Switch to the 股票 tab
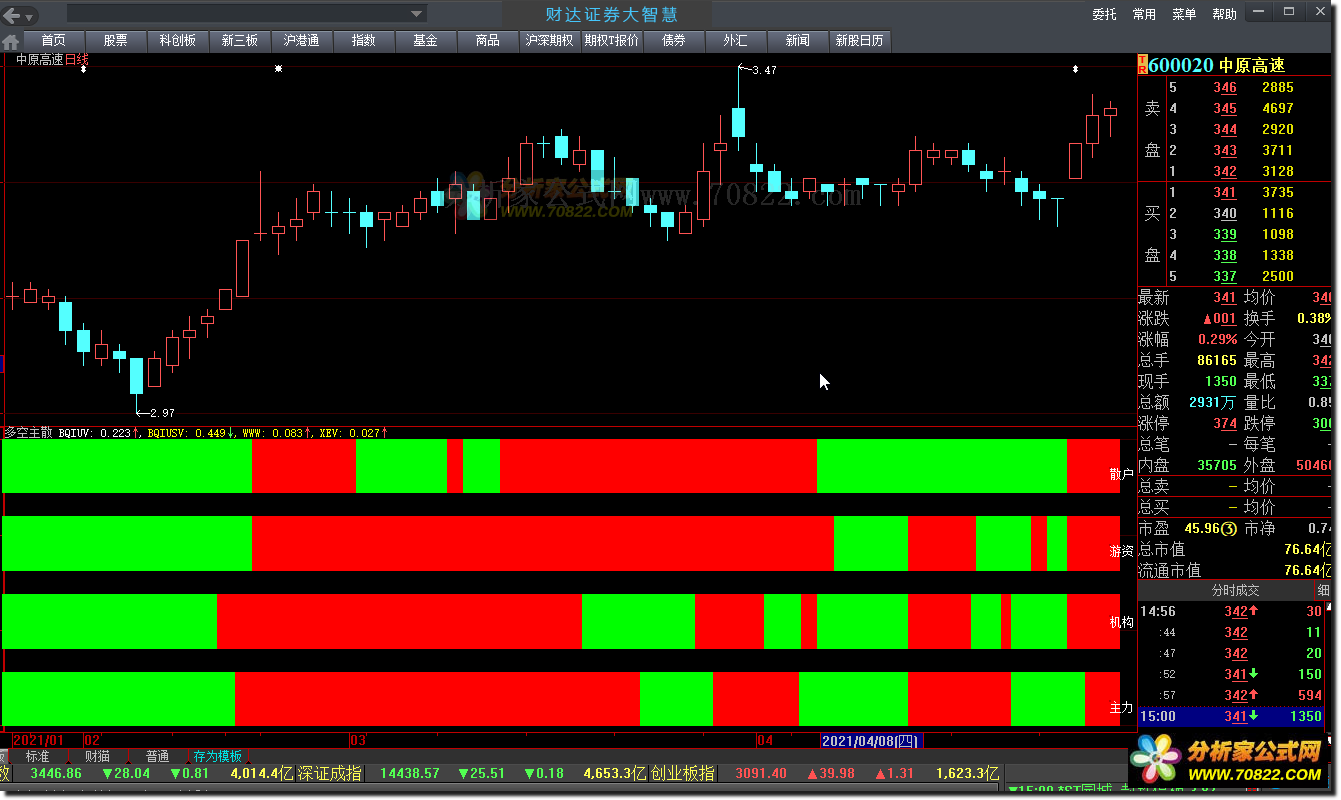 115,41
